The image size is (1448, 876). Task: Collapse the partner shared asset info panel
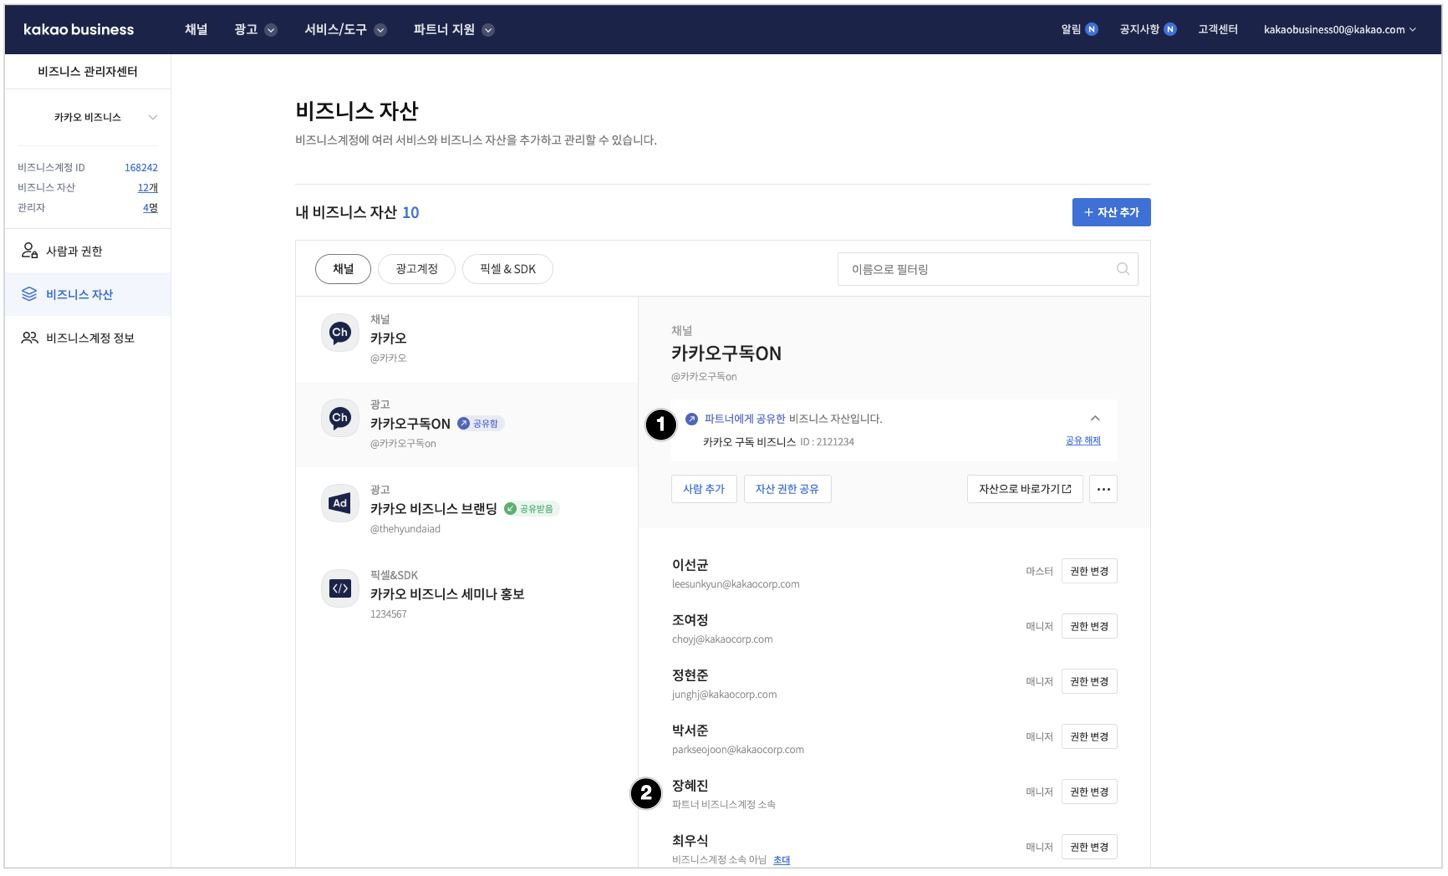click(1095, 419)
